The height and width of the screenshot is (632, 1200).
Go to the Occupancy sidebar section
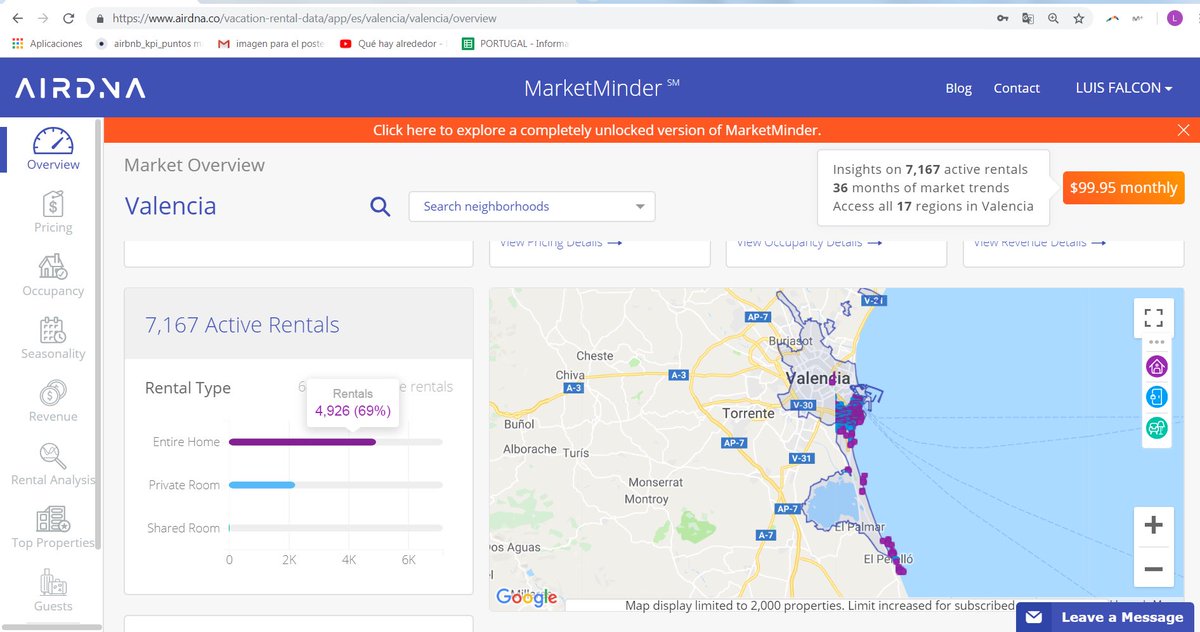pos(53,275)
